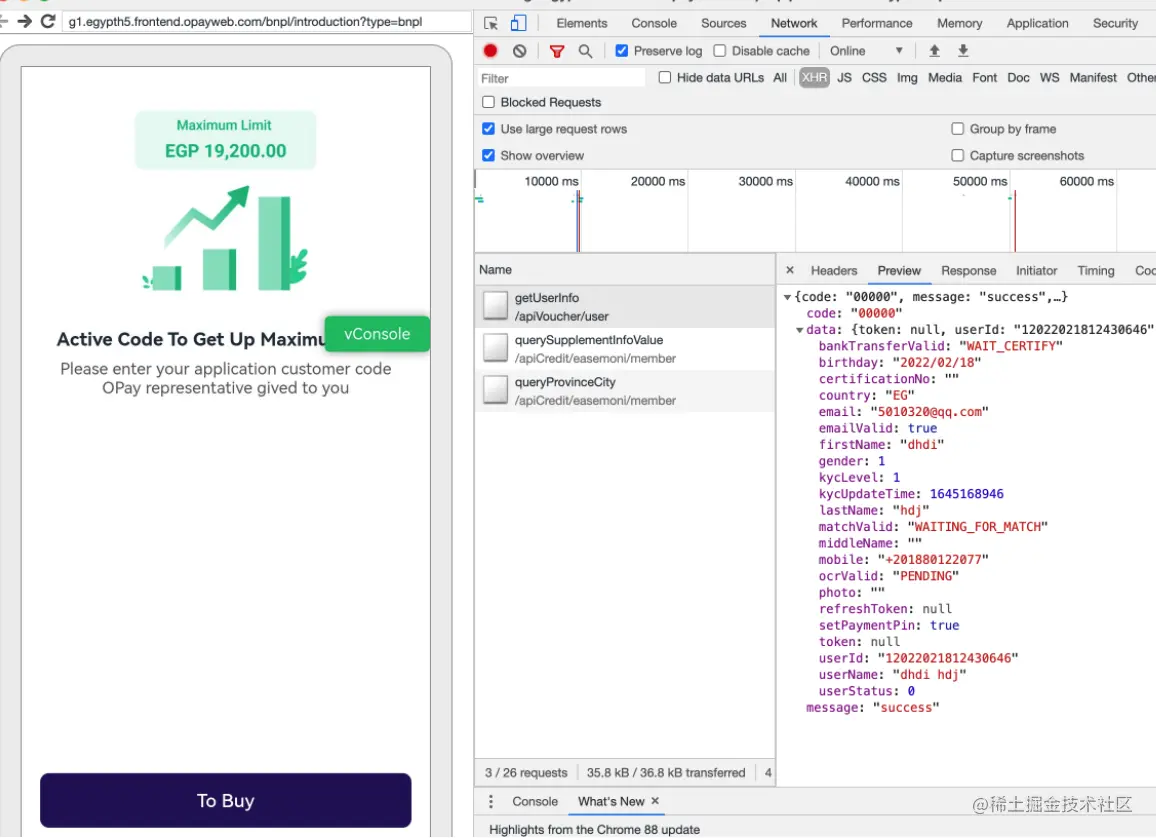This screenshot has width=1156, height=838.
Task: Filter requests by CSS type
Action: pyautogui.click(x=874, y=77)
